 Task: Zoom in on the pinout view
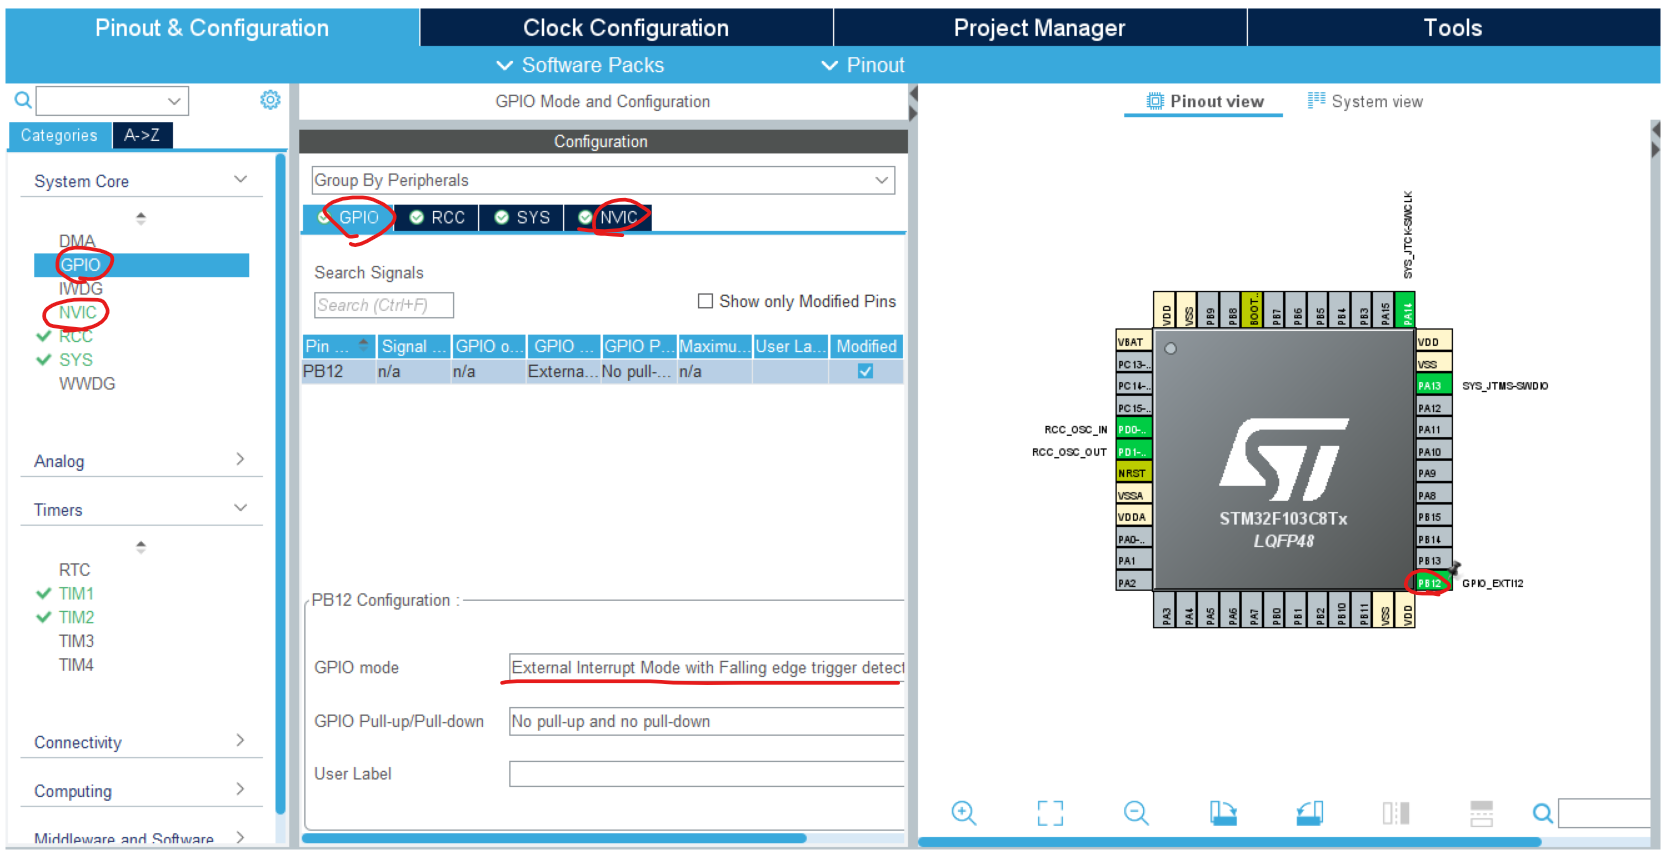(x=964, y=813)
